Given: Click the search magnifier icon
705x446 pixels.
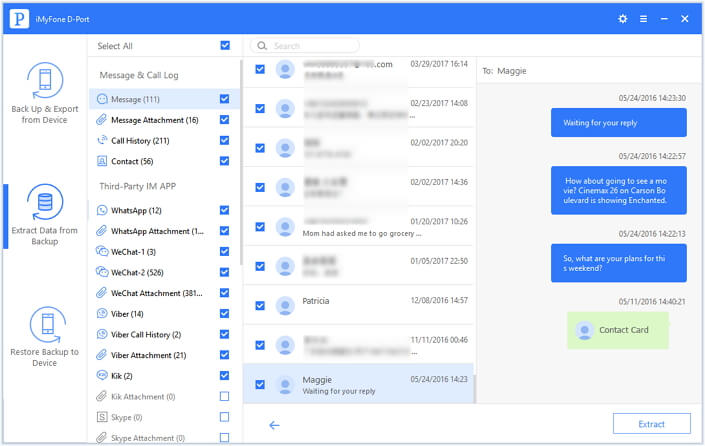Looking at the screenshot, I should pyautogui.click(x=262, y=46).
